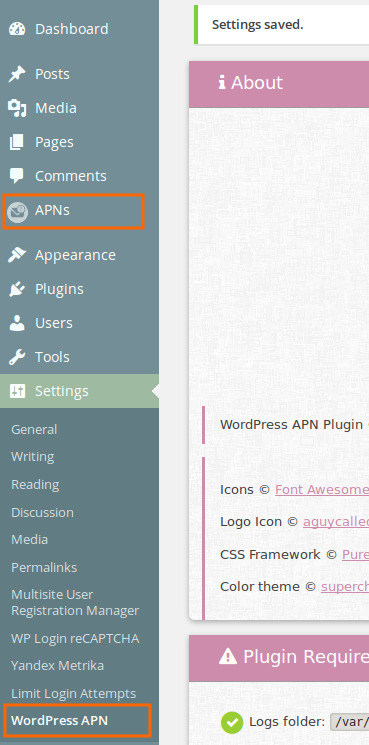Follow the Pure CSS Framework link

(355, 554)
